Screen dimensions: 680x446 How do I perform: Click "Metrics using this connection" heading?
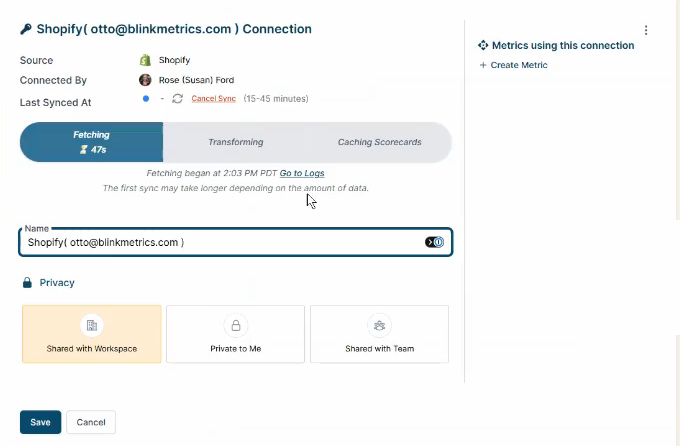(x=563, y=45)
